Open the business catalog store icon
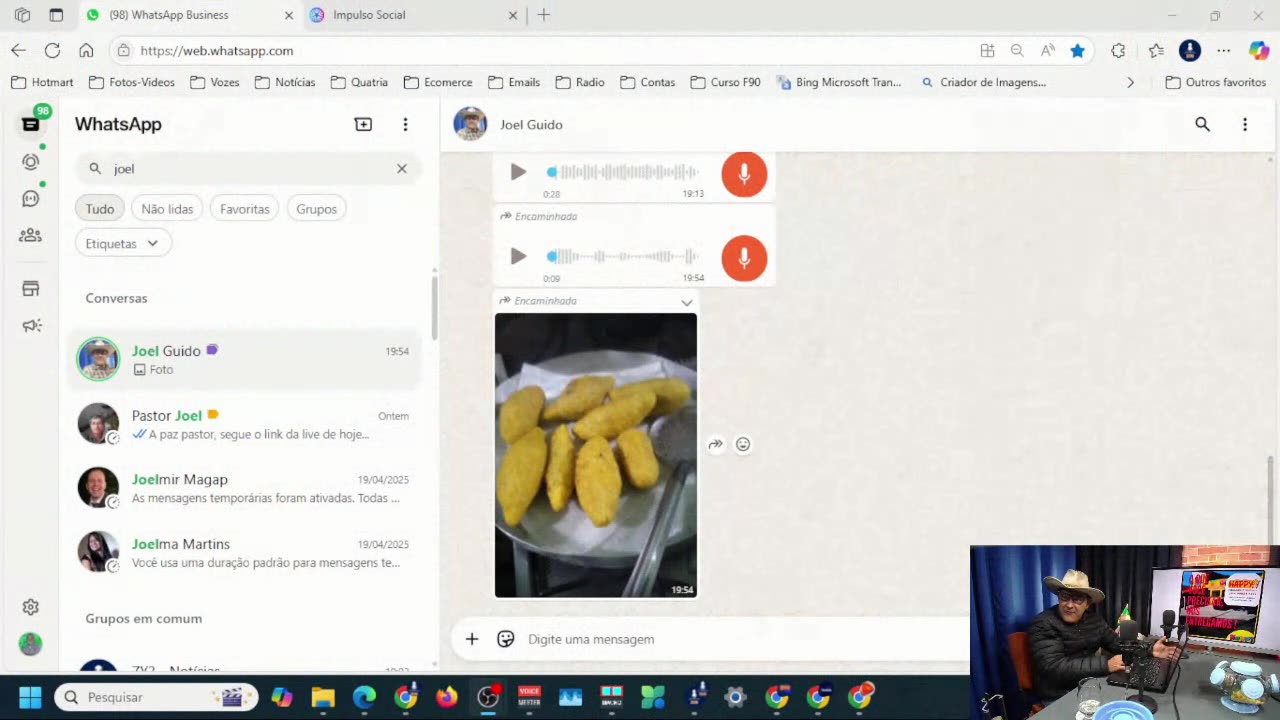The width and height of the screenshot is (1280, 720). tap(31, 289)
